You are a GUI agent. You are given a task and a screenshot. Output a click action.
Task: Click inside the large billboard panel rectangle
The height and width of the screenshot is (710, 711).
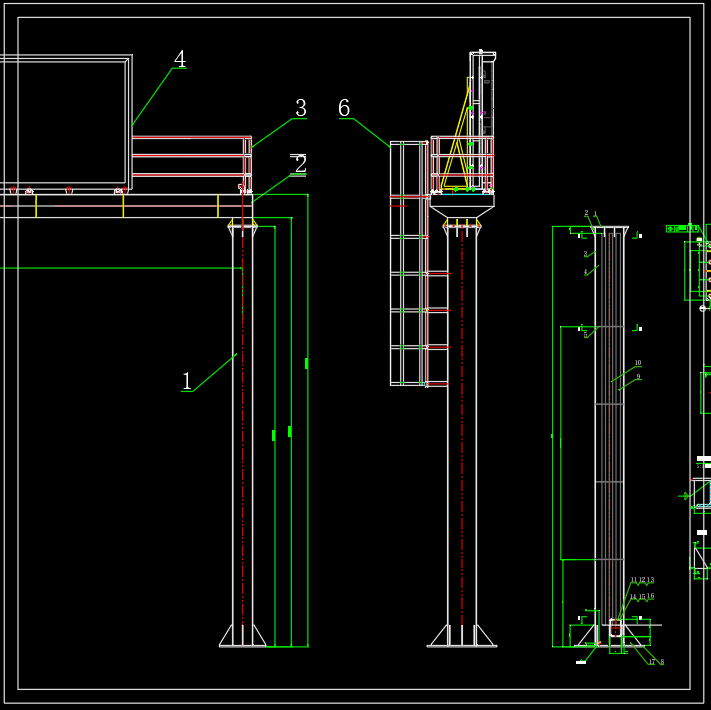(65, 120)
